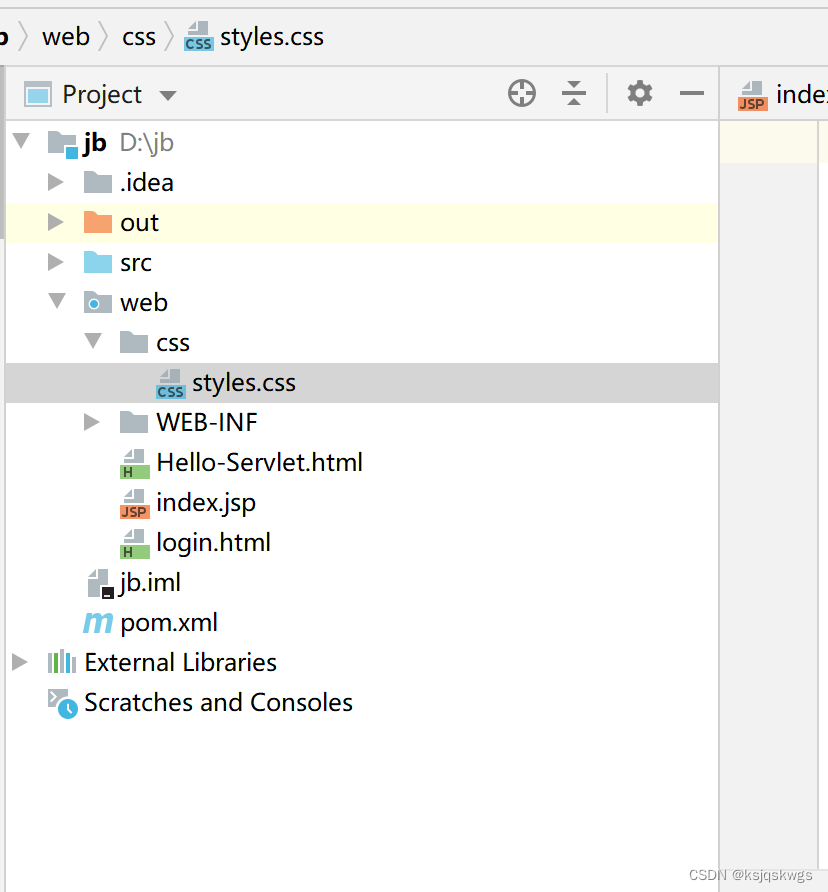Viewport: 828px width, 892px height.
Task: Click the Scratches and Consoles icon
Action: (60, 702)
